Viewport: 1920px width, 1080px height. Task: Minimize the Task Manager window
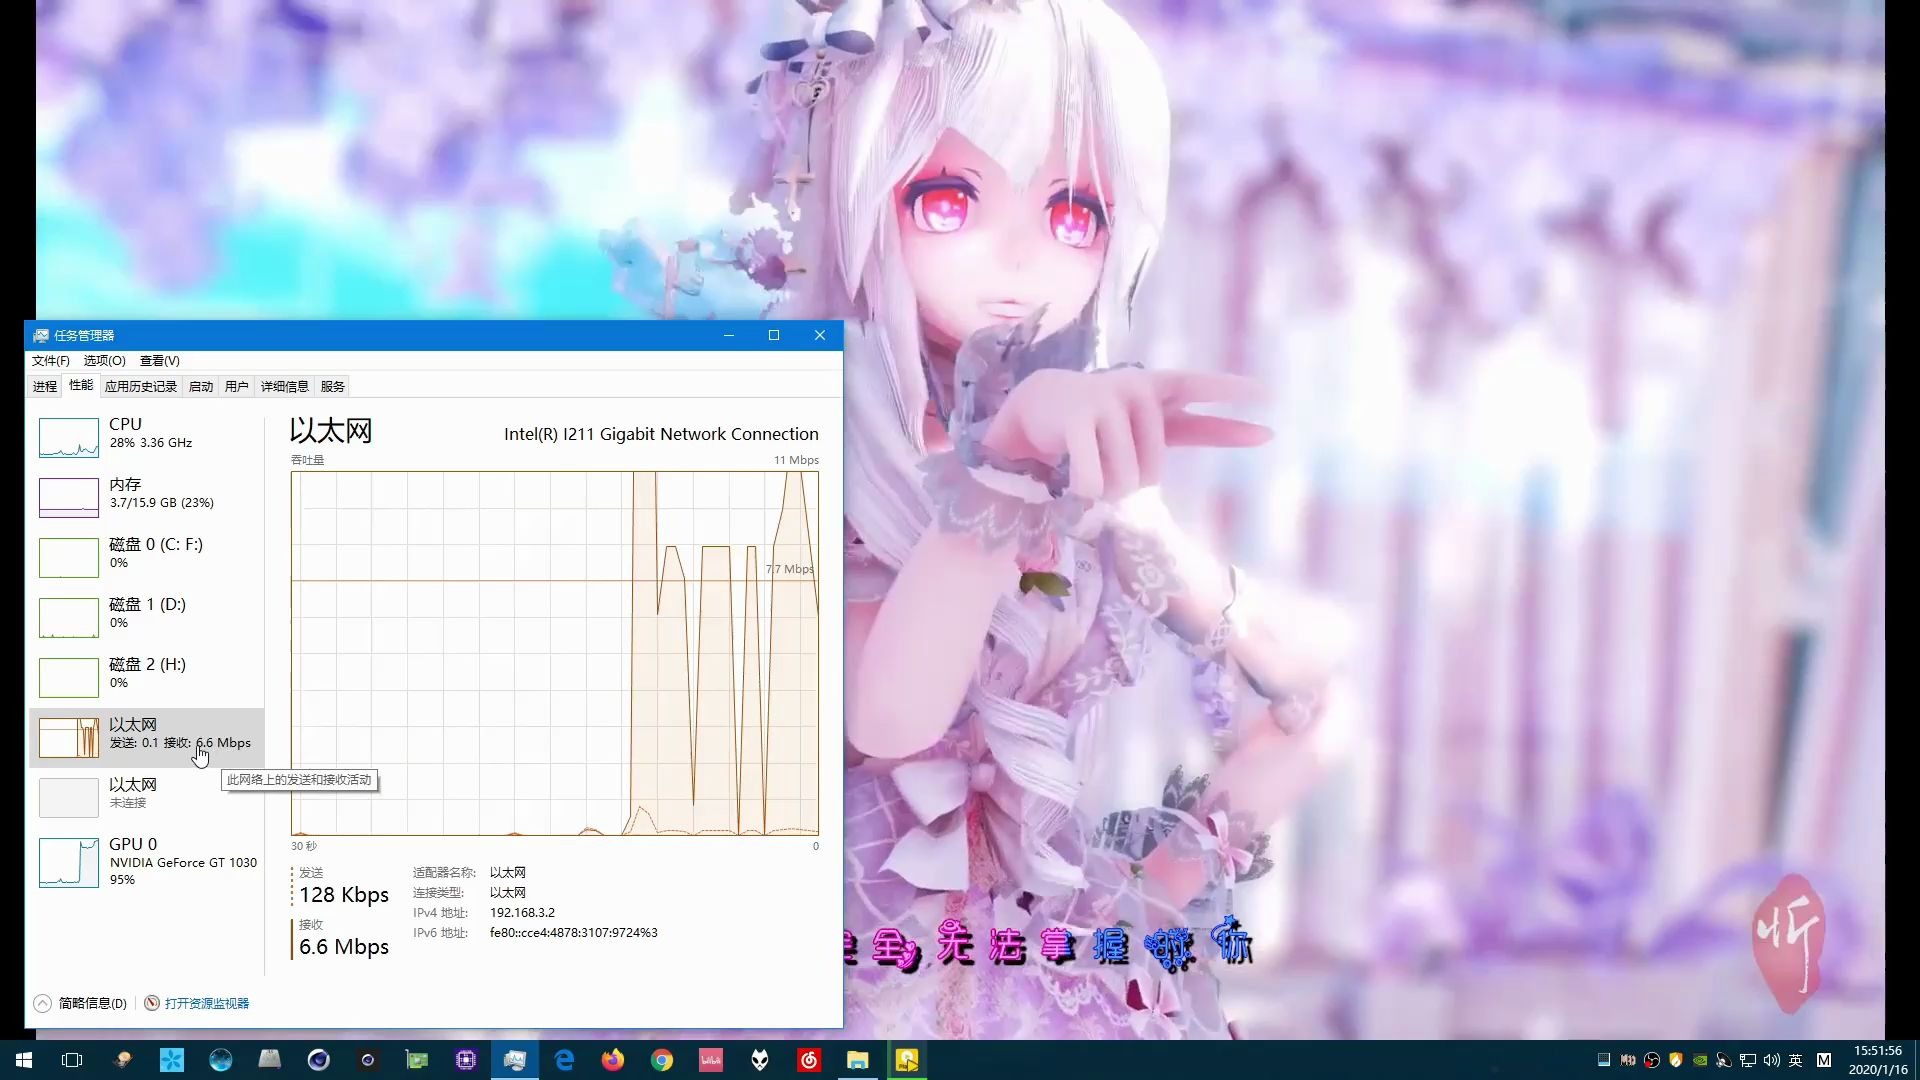[x=729, y=335]
